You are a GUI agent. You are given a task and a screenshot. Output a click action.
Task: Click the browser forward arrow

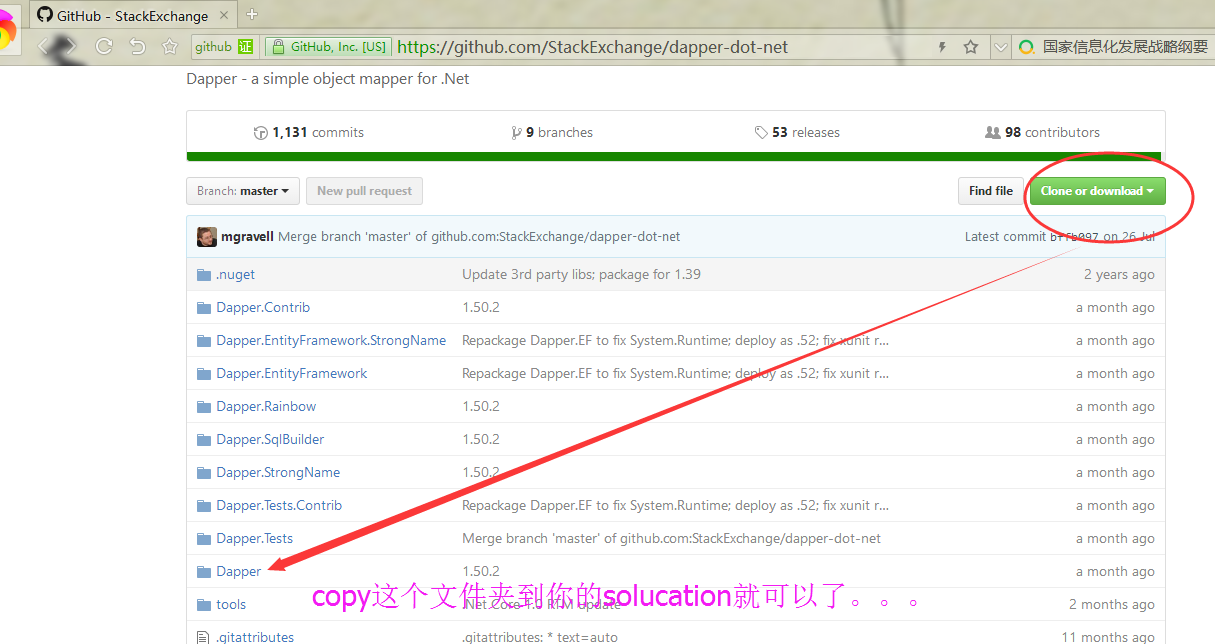click(70, 46)
